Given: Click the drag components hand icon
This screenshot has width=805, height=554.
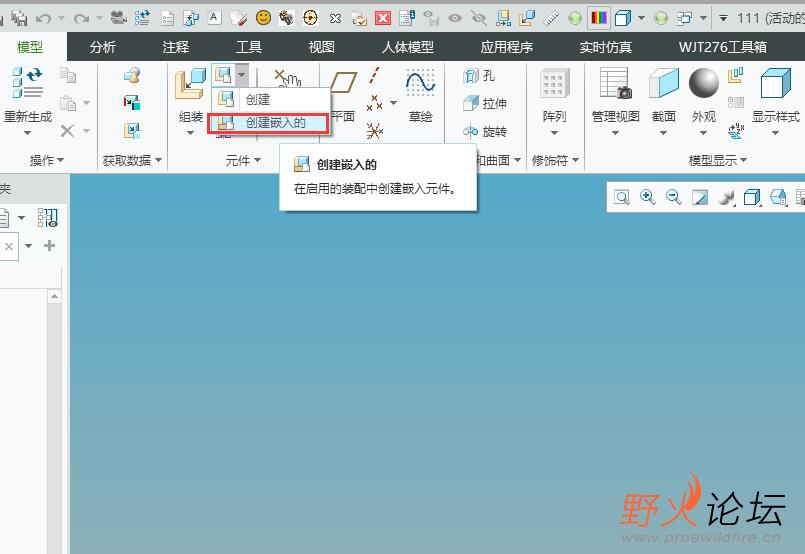Looking at the screenshot, I should point(288,79).
